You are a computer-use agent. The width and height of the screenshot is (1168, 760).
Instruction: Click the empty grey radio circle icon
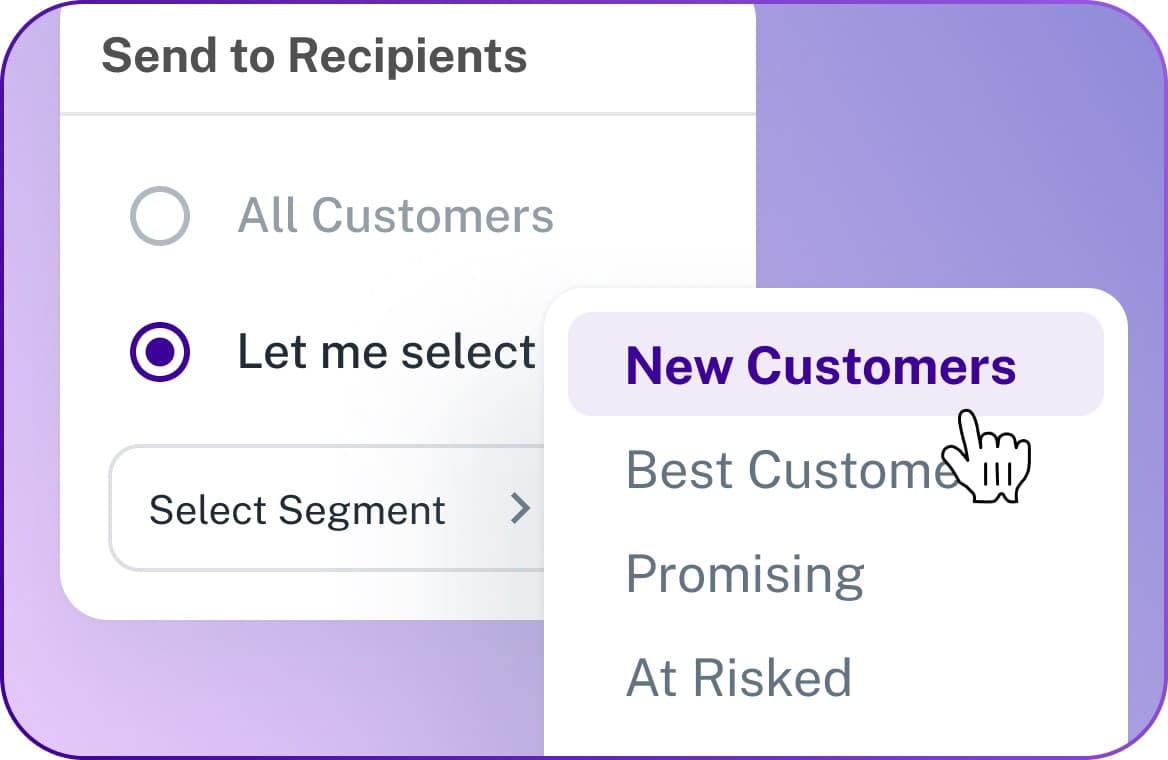coord(160,216)
